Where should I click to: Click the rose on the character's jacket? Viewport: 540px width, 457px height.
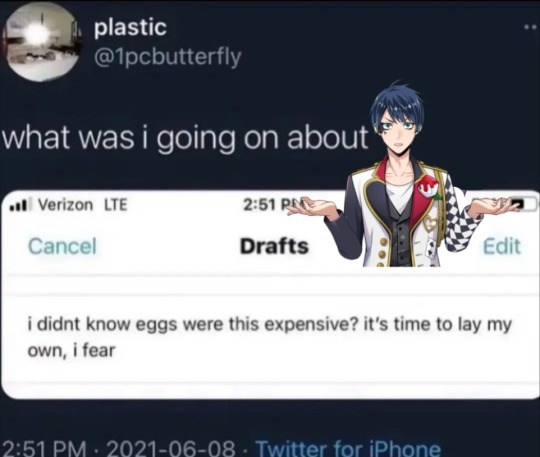click(428, 186)
